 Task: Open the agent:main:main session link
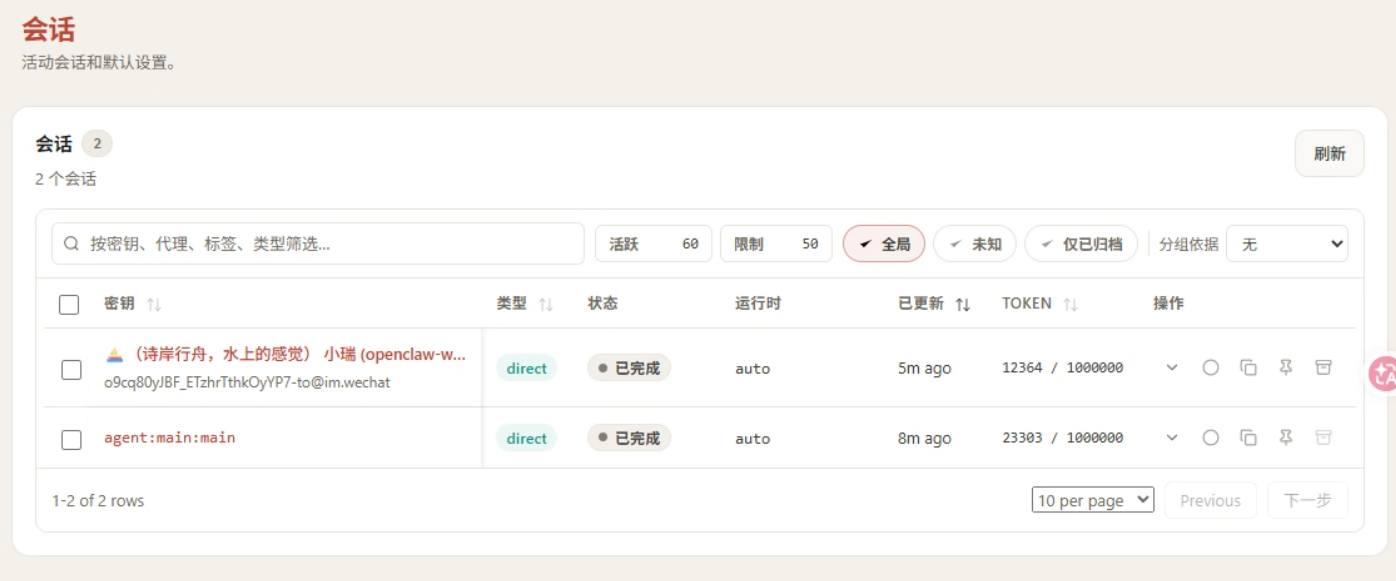[x=170, y=437]
